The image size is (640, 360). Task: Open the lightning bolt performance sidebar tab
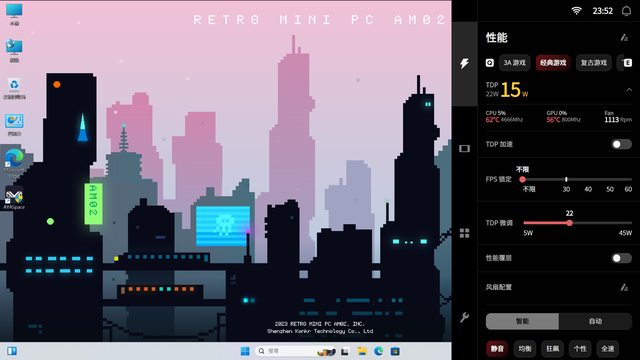click(464, 63)
